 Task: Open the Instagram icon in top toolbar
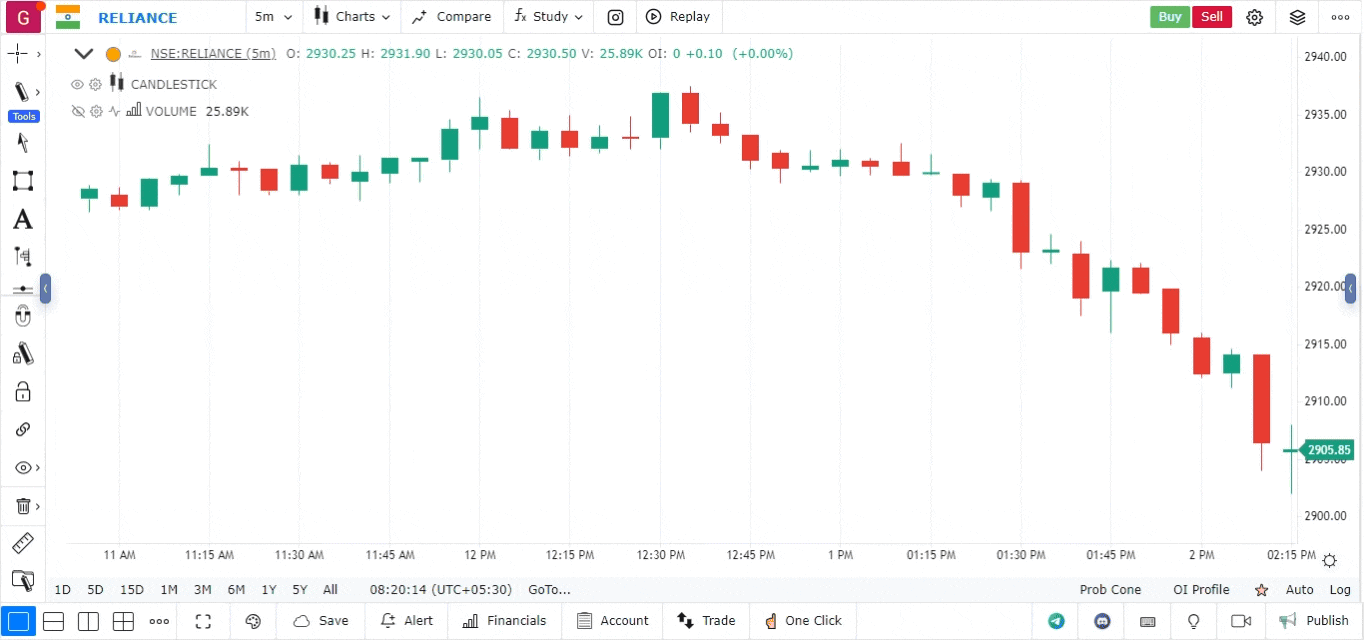(x=616, y=17)
